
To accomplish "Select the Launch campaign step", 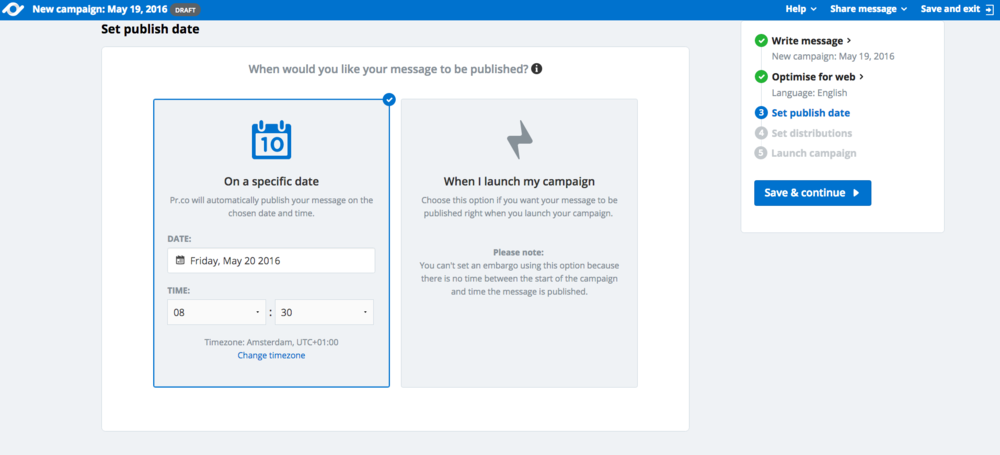I will coord(814,153).
